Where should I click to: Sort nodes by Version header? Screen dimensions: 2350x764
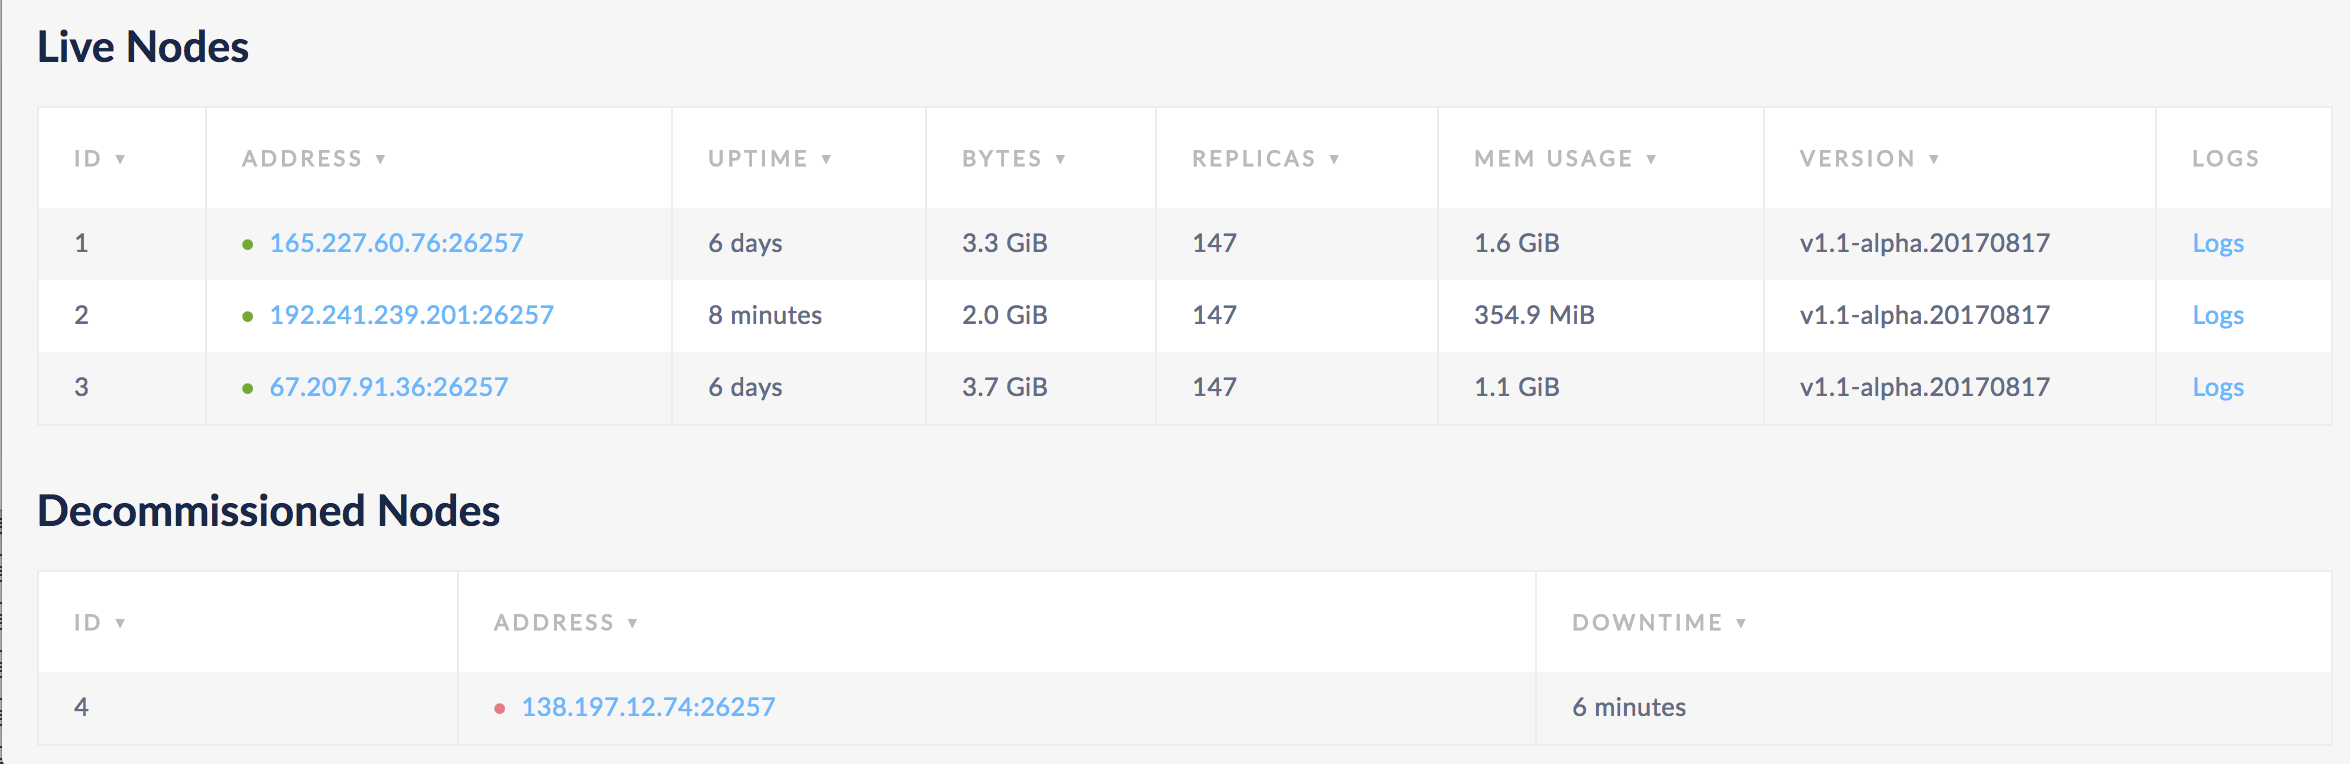point(1868,159)
